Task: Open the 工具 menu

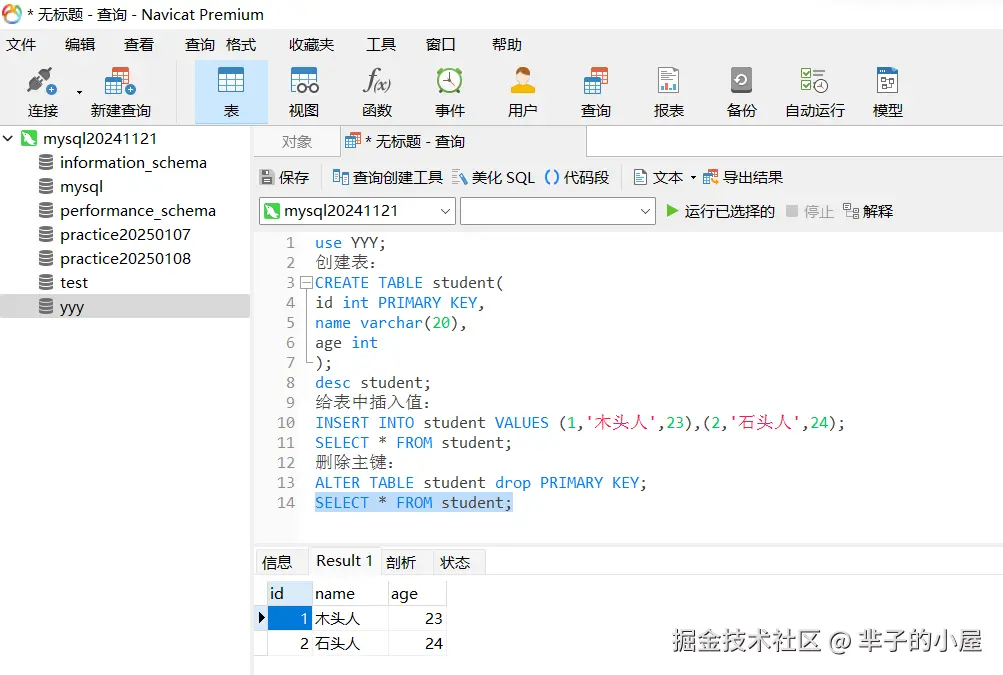Action: [x=381, y=45]
